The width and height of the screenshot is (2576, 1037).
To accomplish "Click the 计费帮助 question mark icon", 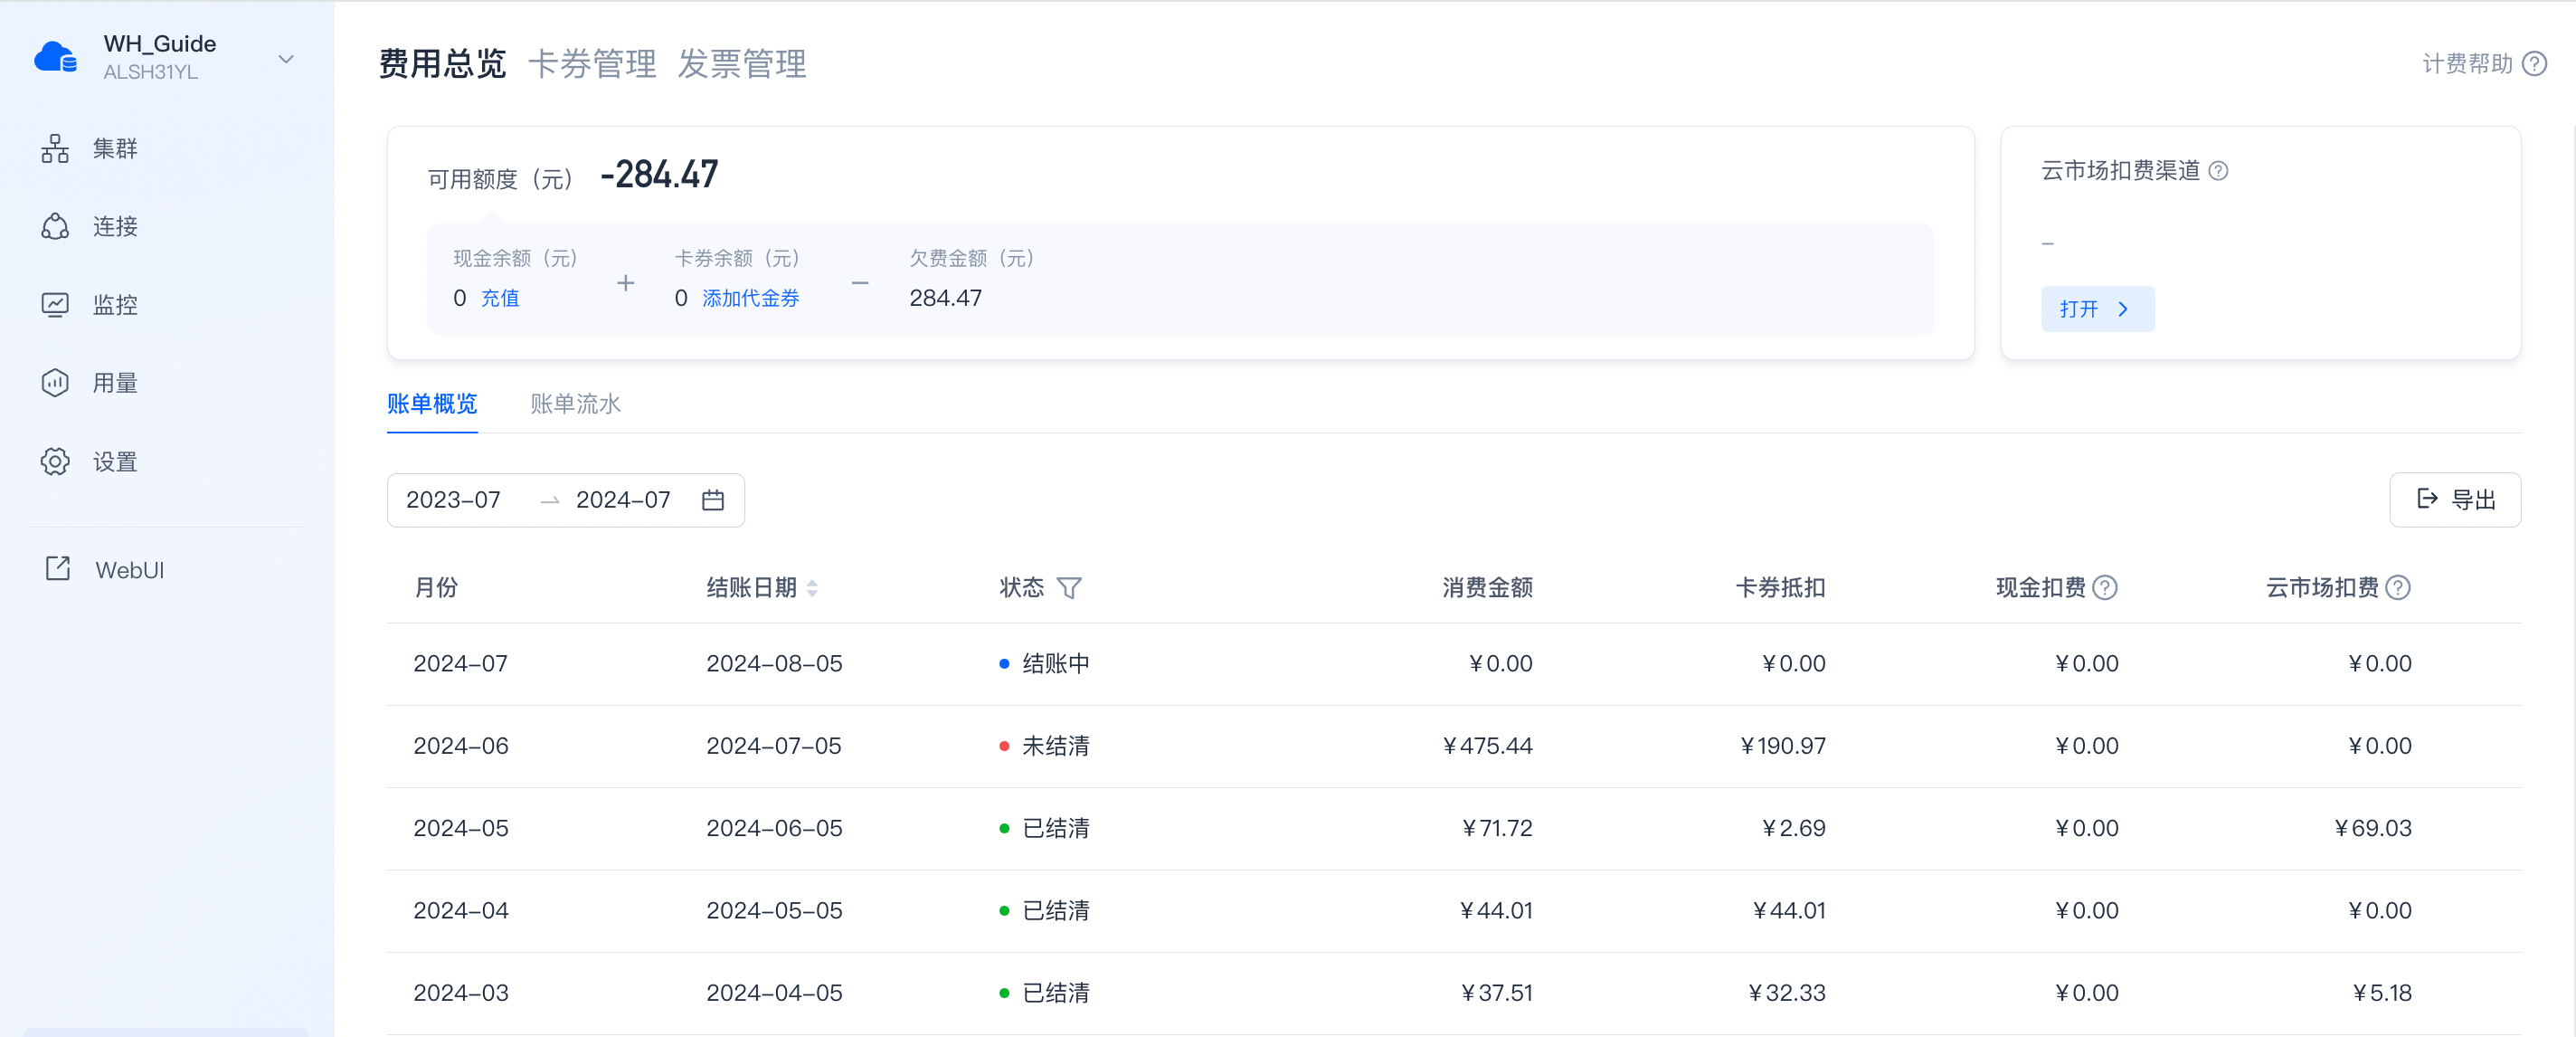I will 2534,64.
